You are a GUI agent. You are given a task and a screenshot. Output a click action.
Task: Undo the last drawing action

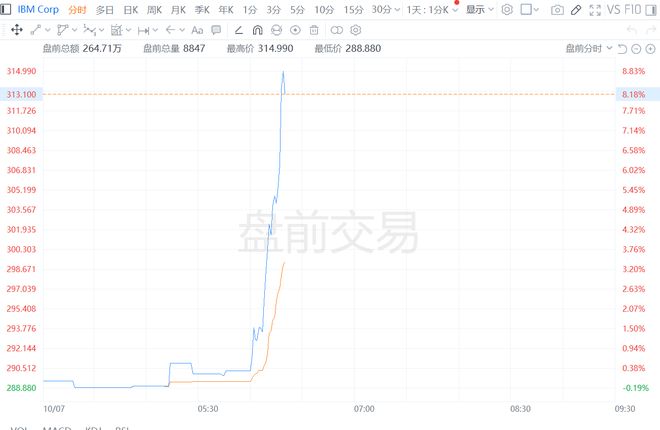tap(632, 30)
